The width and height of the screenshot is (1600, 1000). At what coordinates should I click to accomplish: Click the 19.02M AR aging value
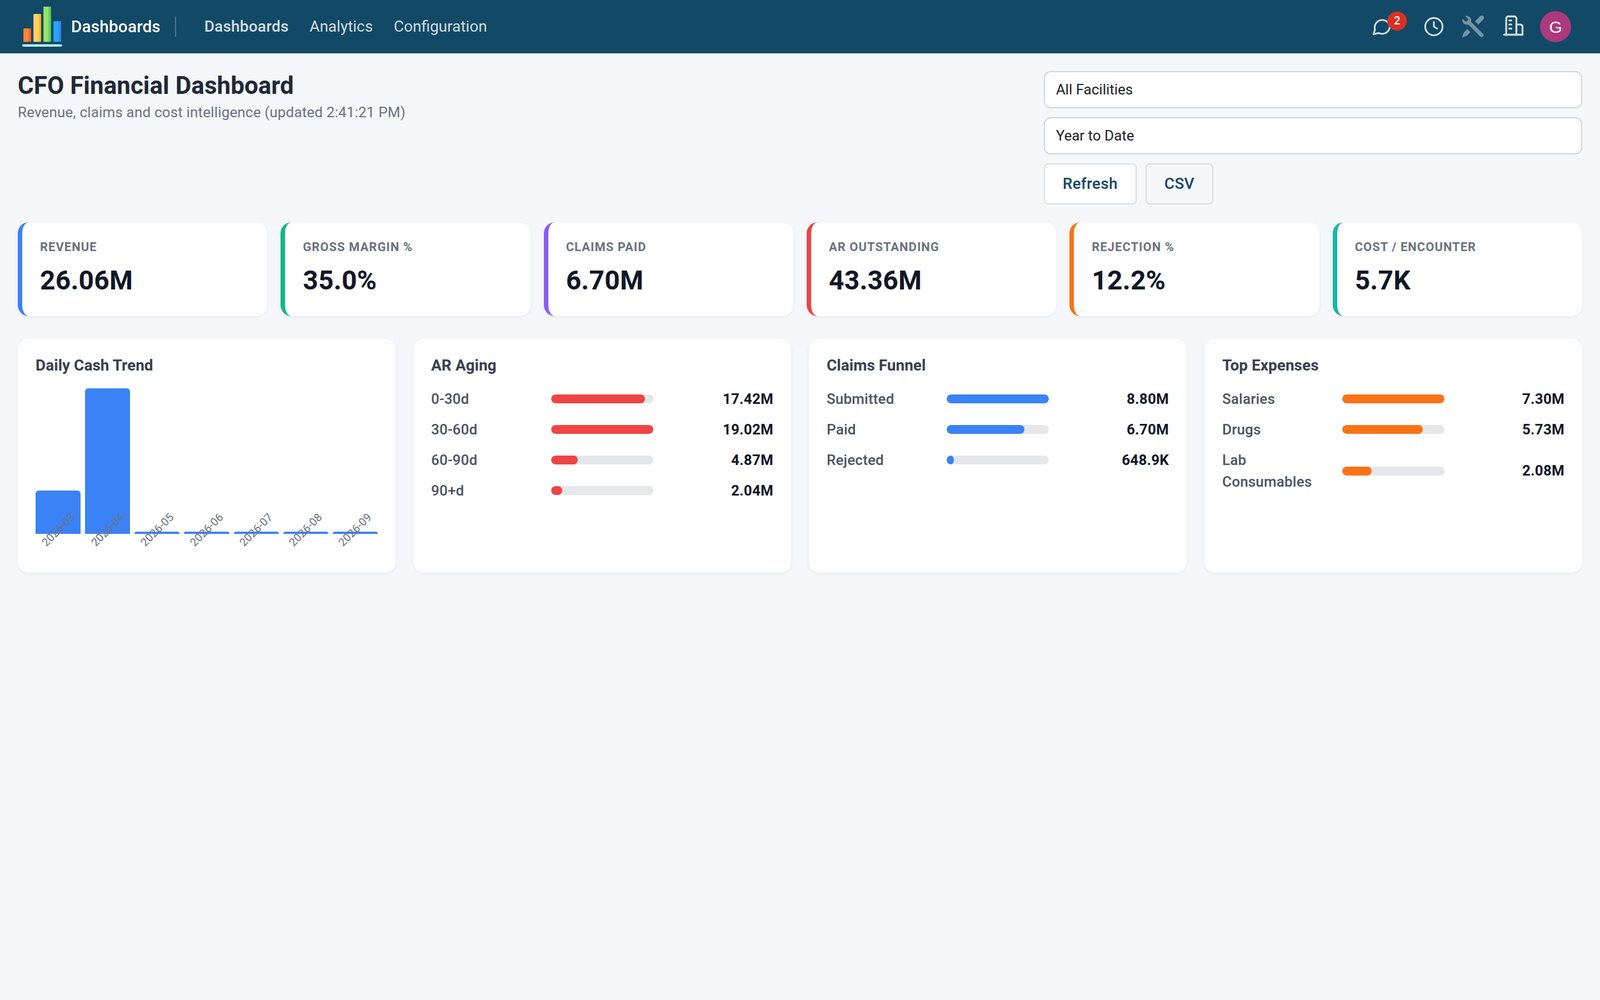click(x=748, y=430)
